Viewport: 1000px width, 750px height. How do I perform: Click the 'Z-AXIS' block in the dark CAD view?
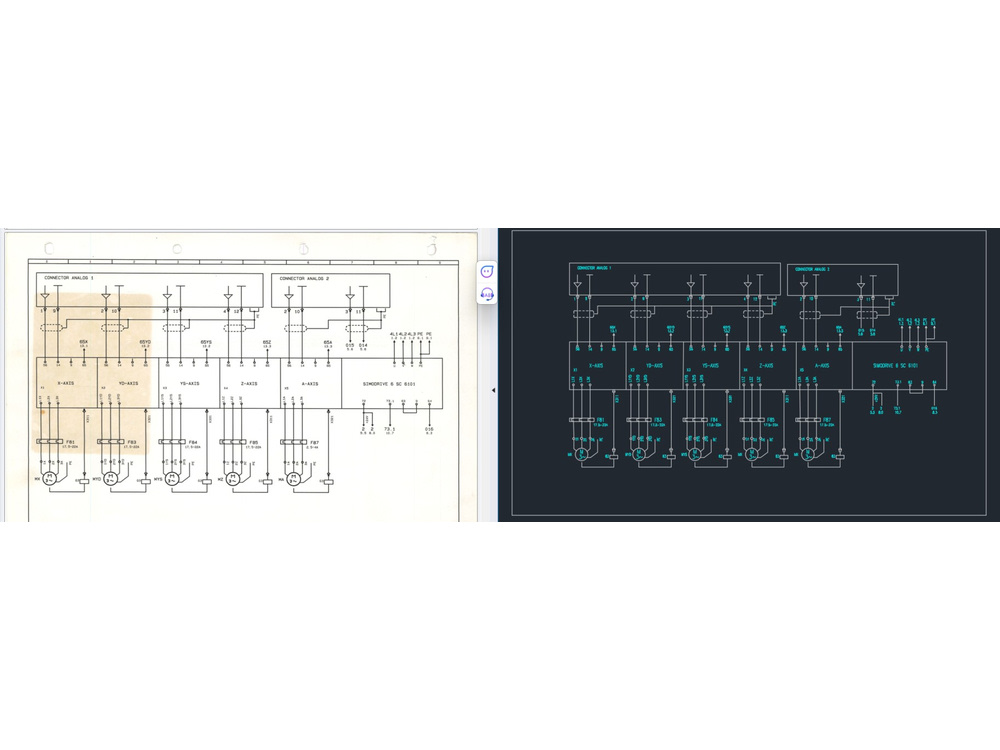pos(767,366)
